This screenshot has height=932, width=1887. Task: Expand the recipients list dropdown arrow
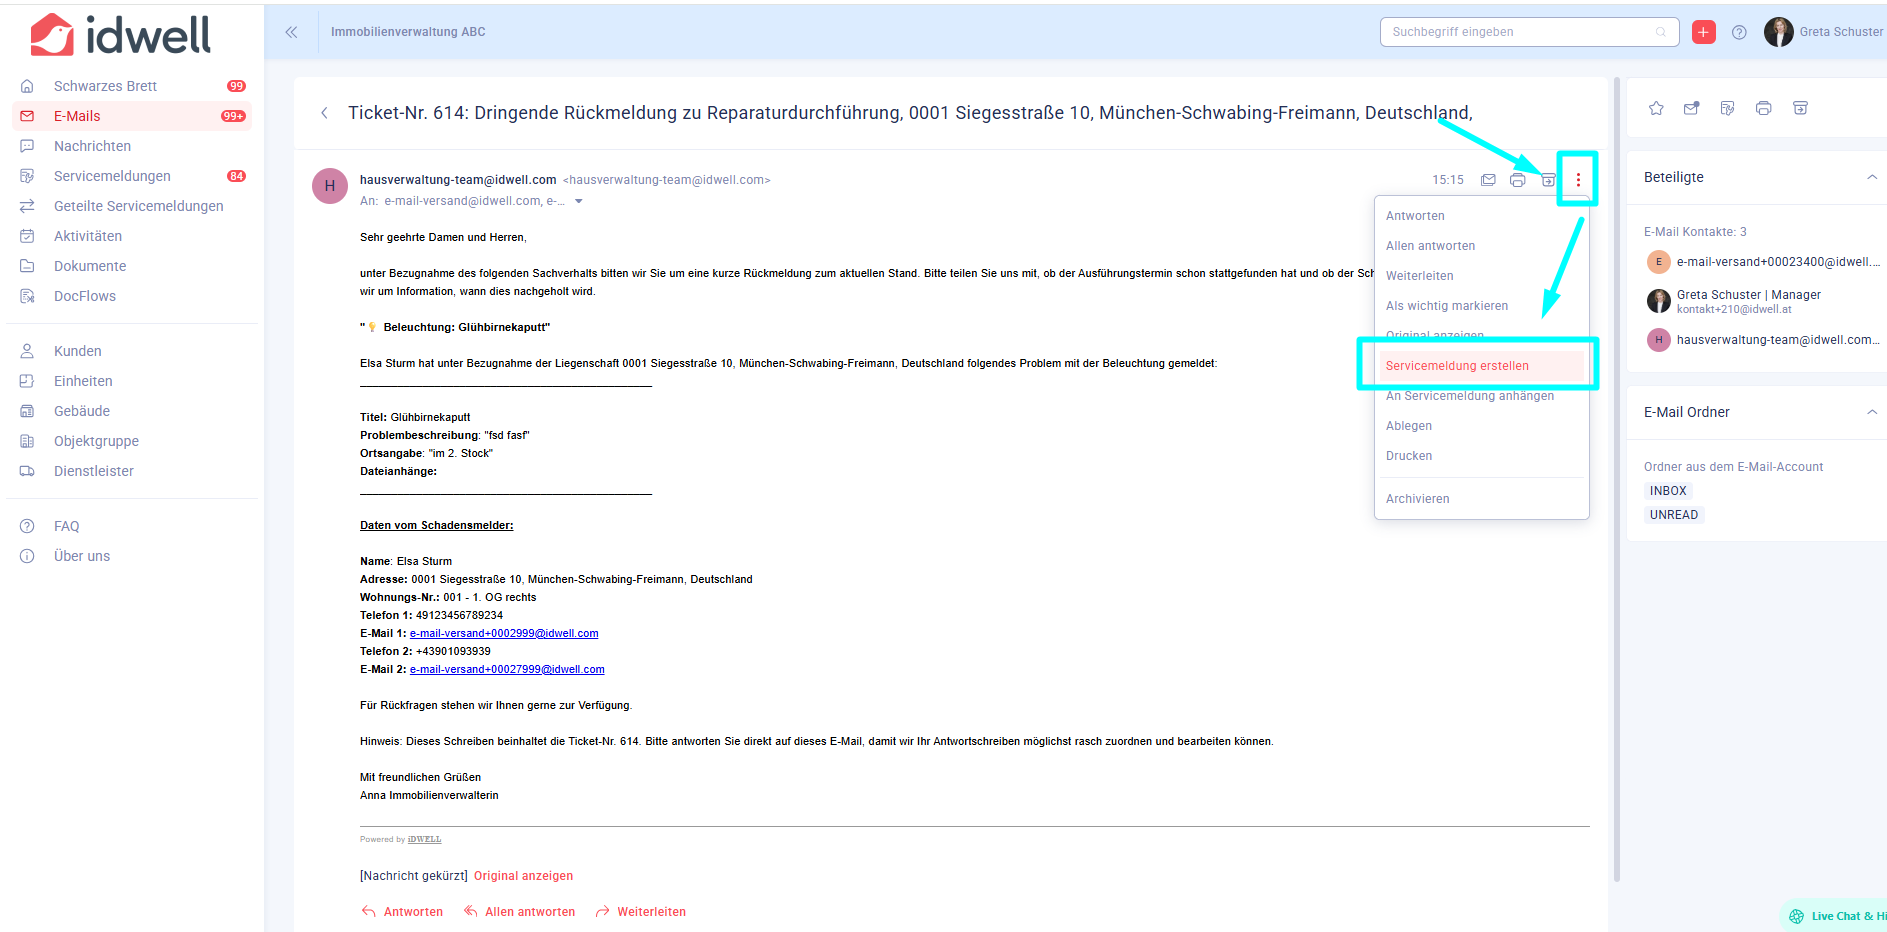pyautogui.click(x=578, y=202)
